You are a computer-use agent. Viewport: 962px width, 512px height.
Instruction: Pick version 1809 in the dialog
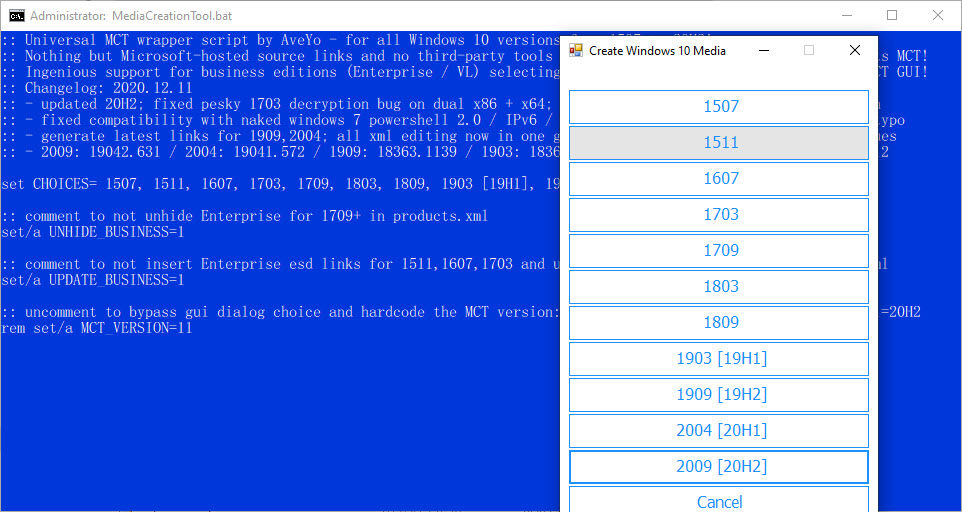pos(718,323)
